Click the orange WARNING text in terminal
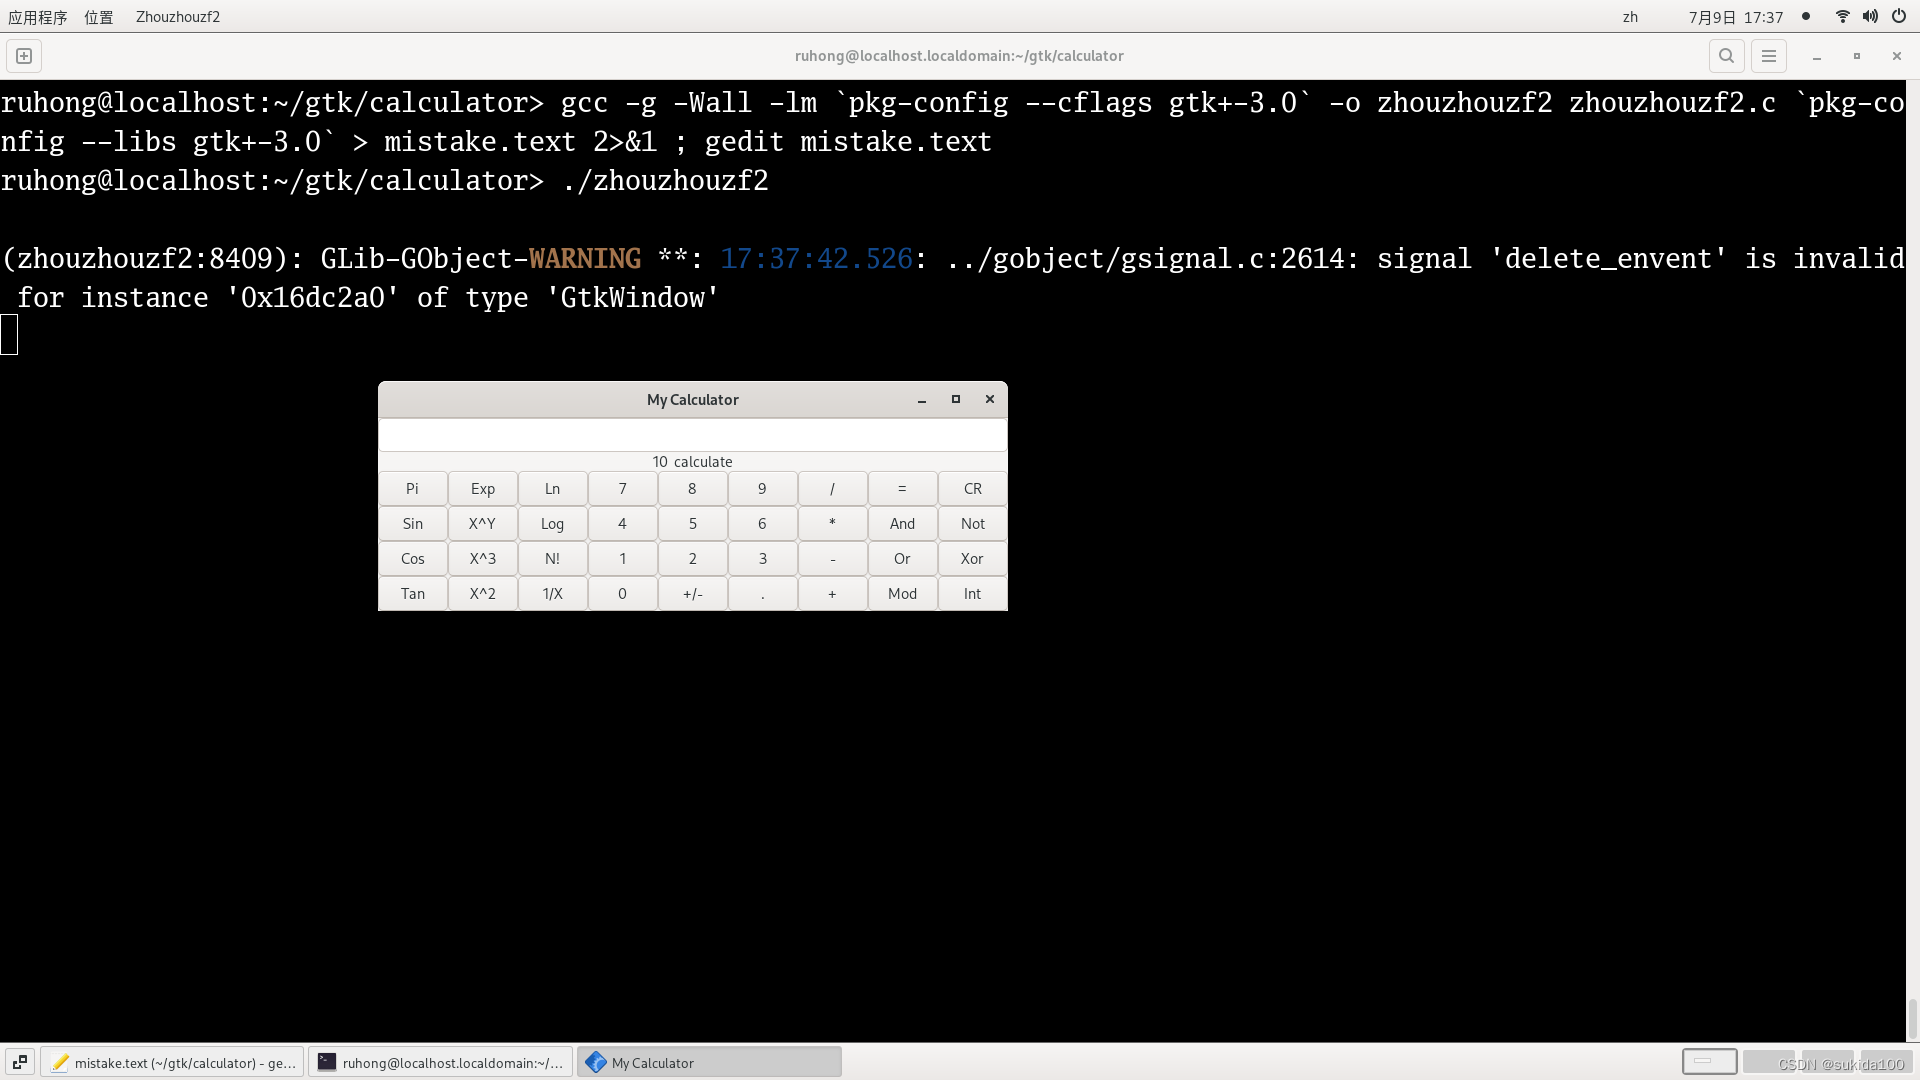Viewport: 1920px width, 1080px height. tap(585, 259)
